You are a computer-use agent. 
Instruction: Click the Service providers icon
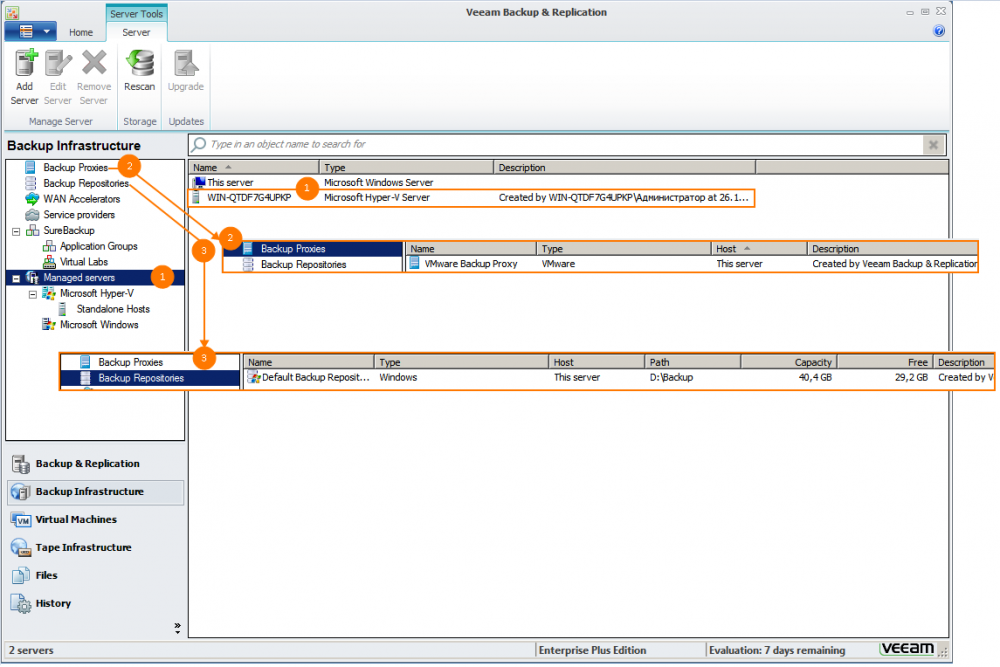[x=31, y=215]
